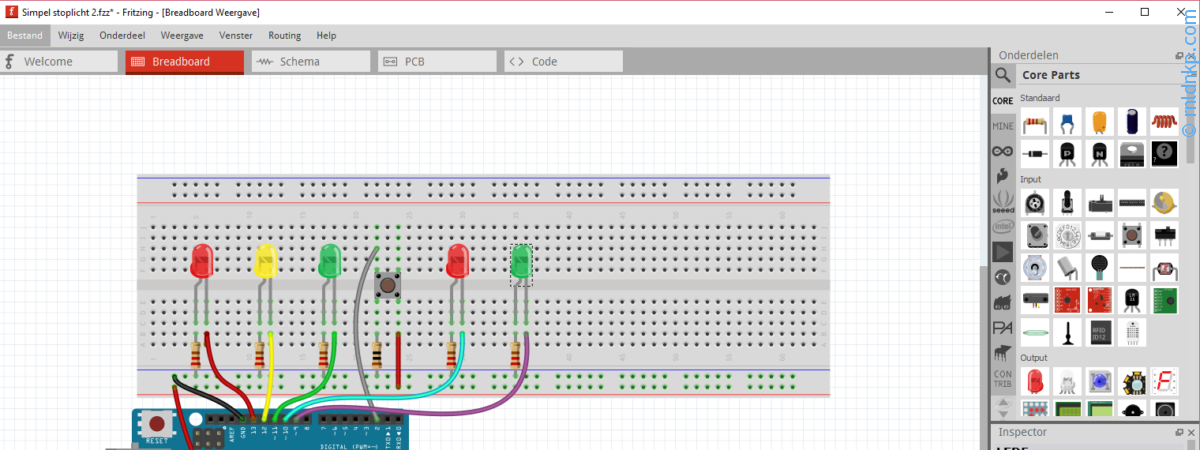Select the mystery part question-mark icon
Viewport: 1200px width, 450px height.
(x=1164, y=154)
